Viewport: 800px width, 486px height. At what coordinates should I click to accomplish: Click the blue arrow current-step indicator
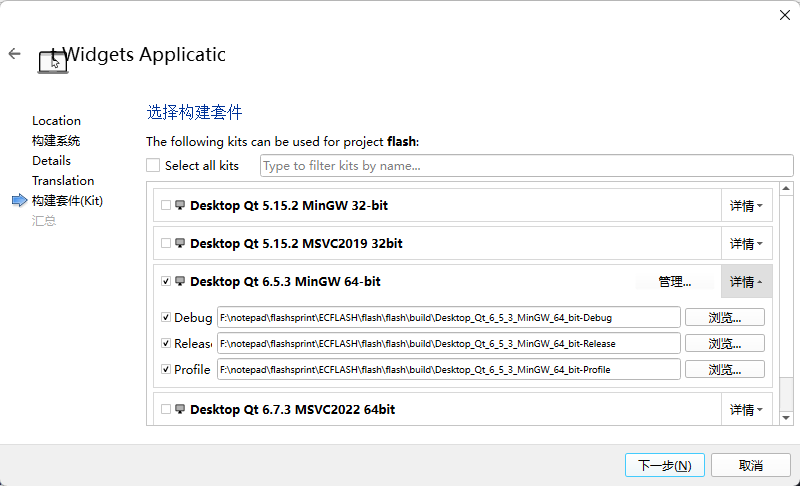19,200
